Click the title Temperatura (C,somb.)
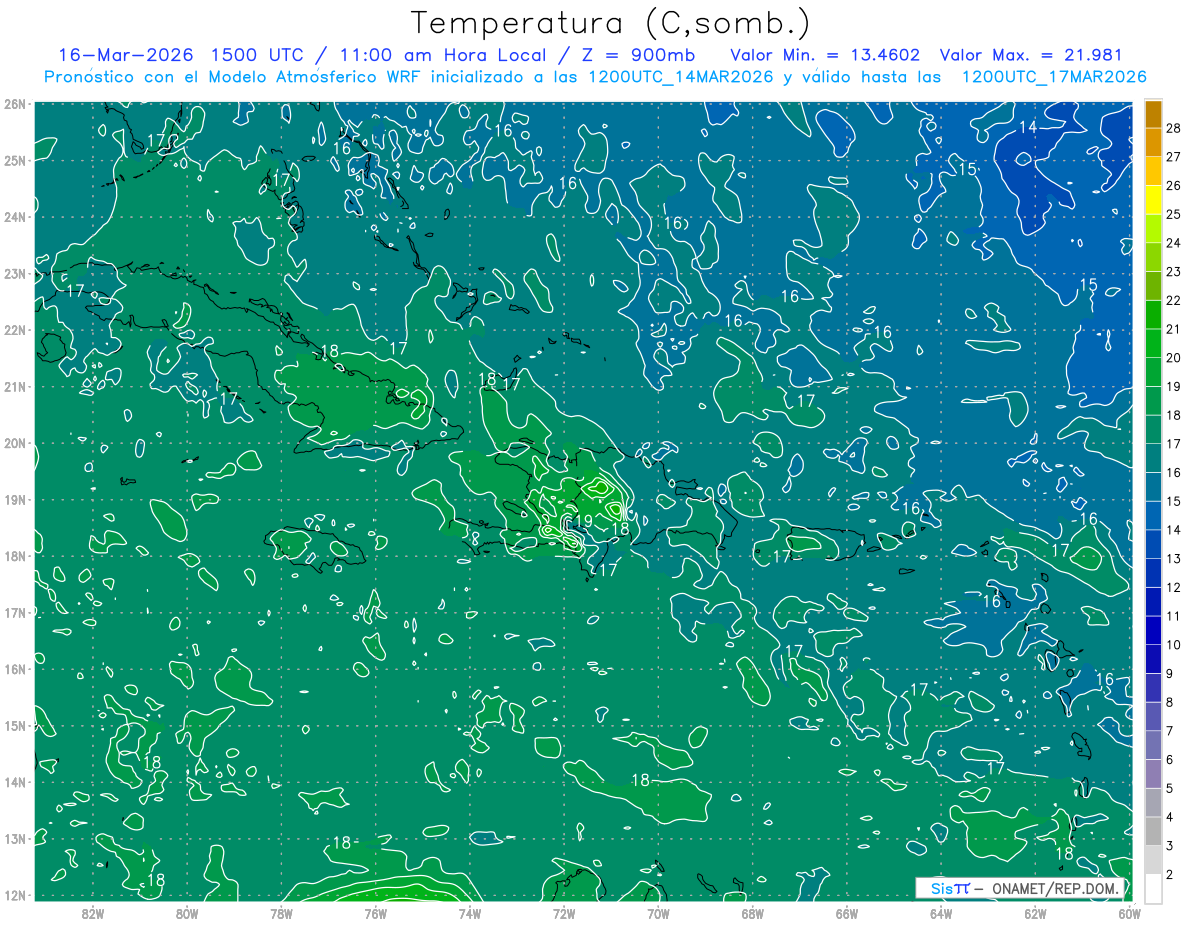 [610, 23]
